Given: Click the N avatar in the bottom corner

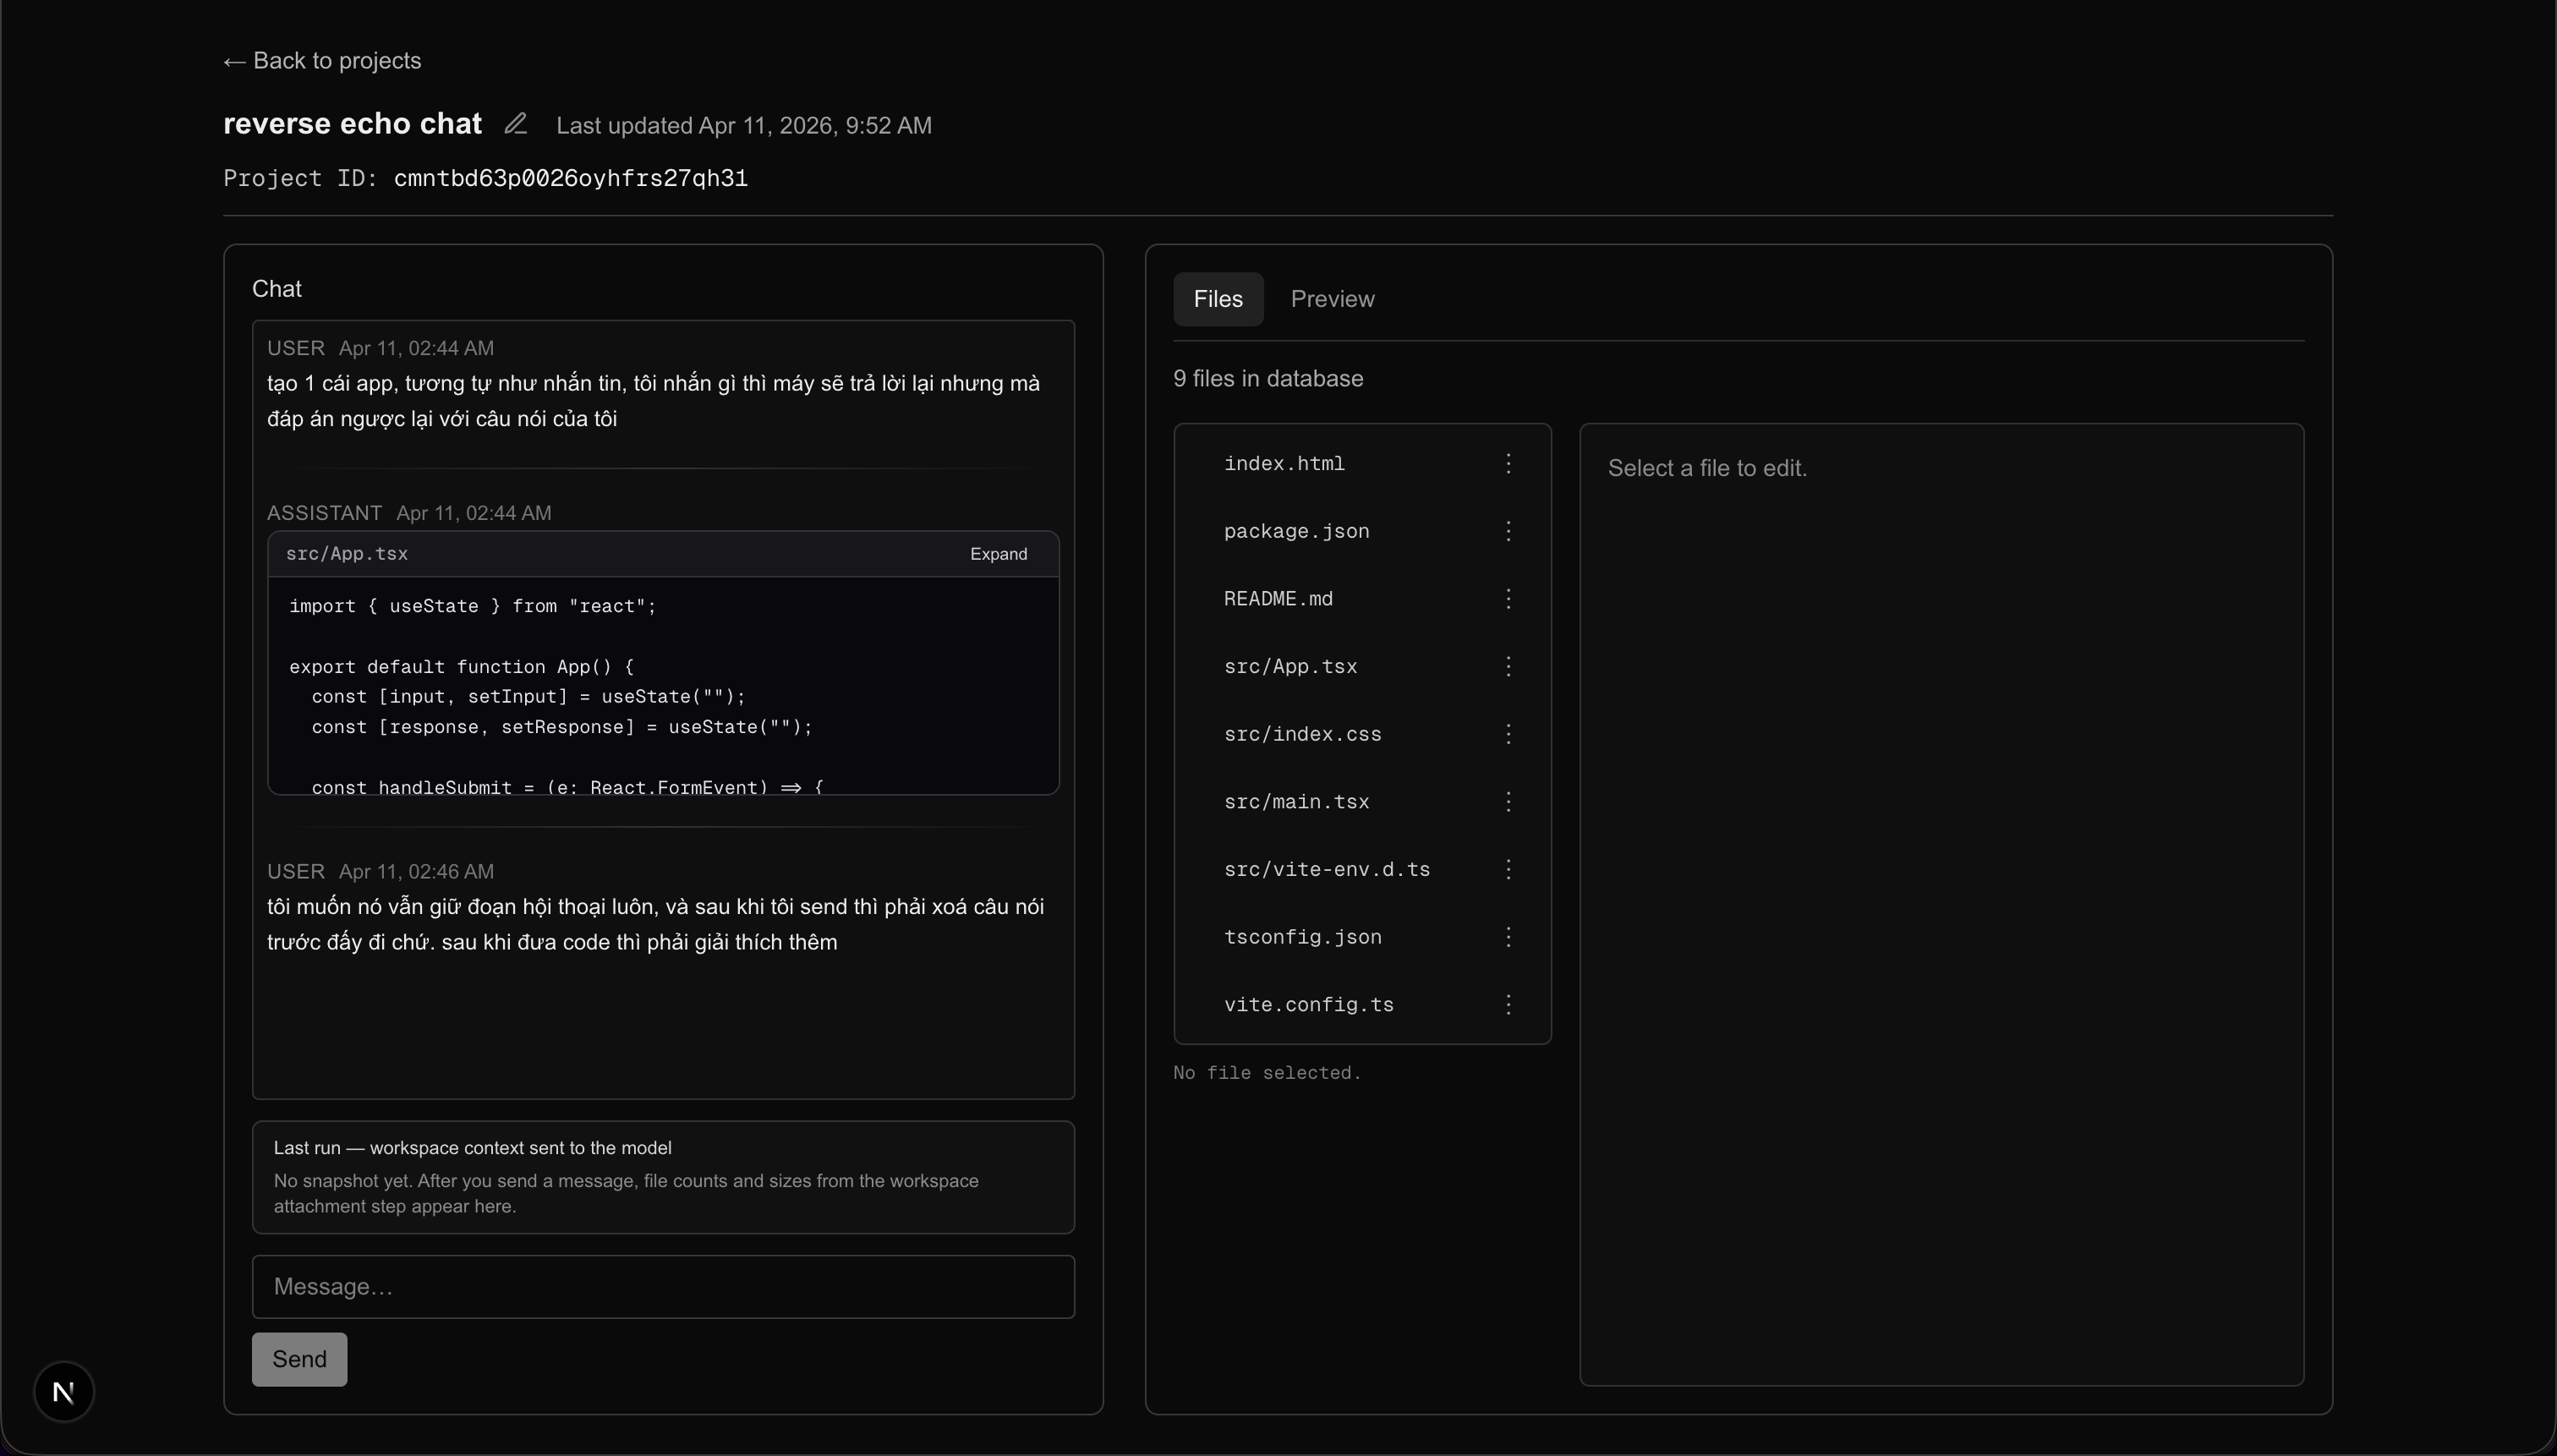Looking at the screenshot, I should [64, 1390].
